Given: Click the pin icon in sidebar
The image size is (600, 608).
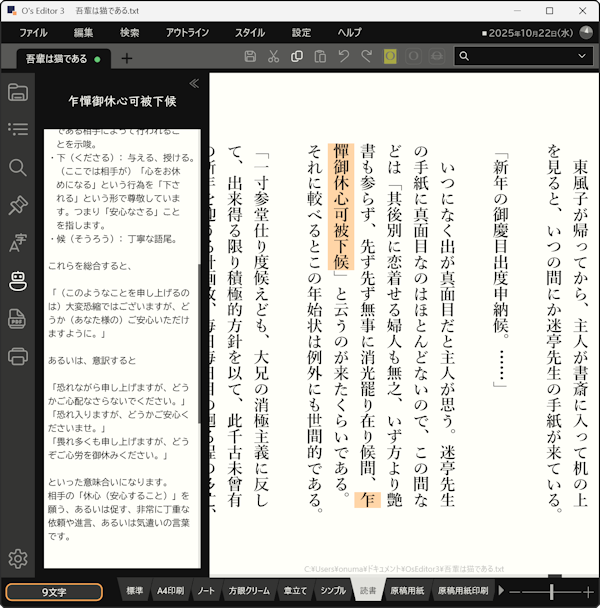Looking at the screenshot, I should tap(17, 205).
